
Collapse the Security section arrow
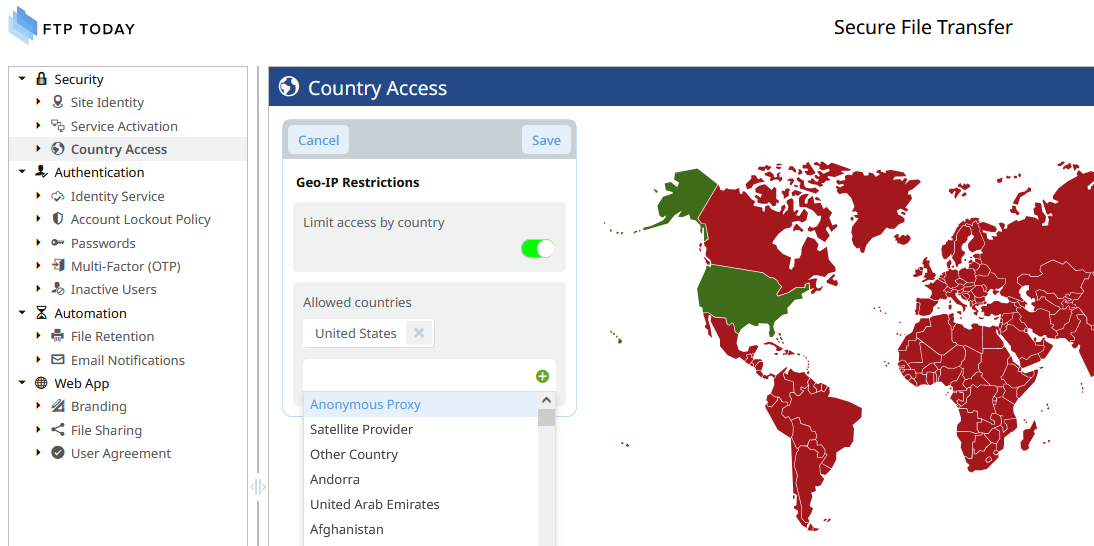22,79
